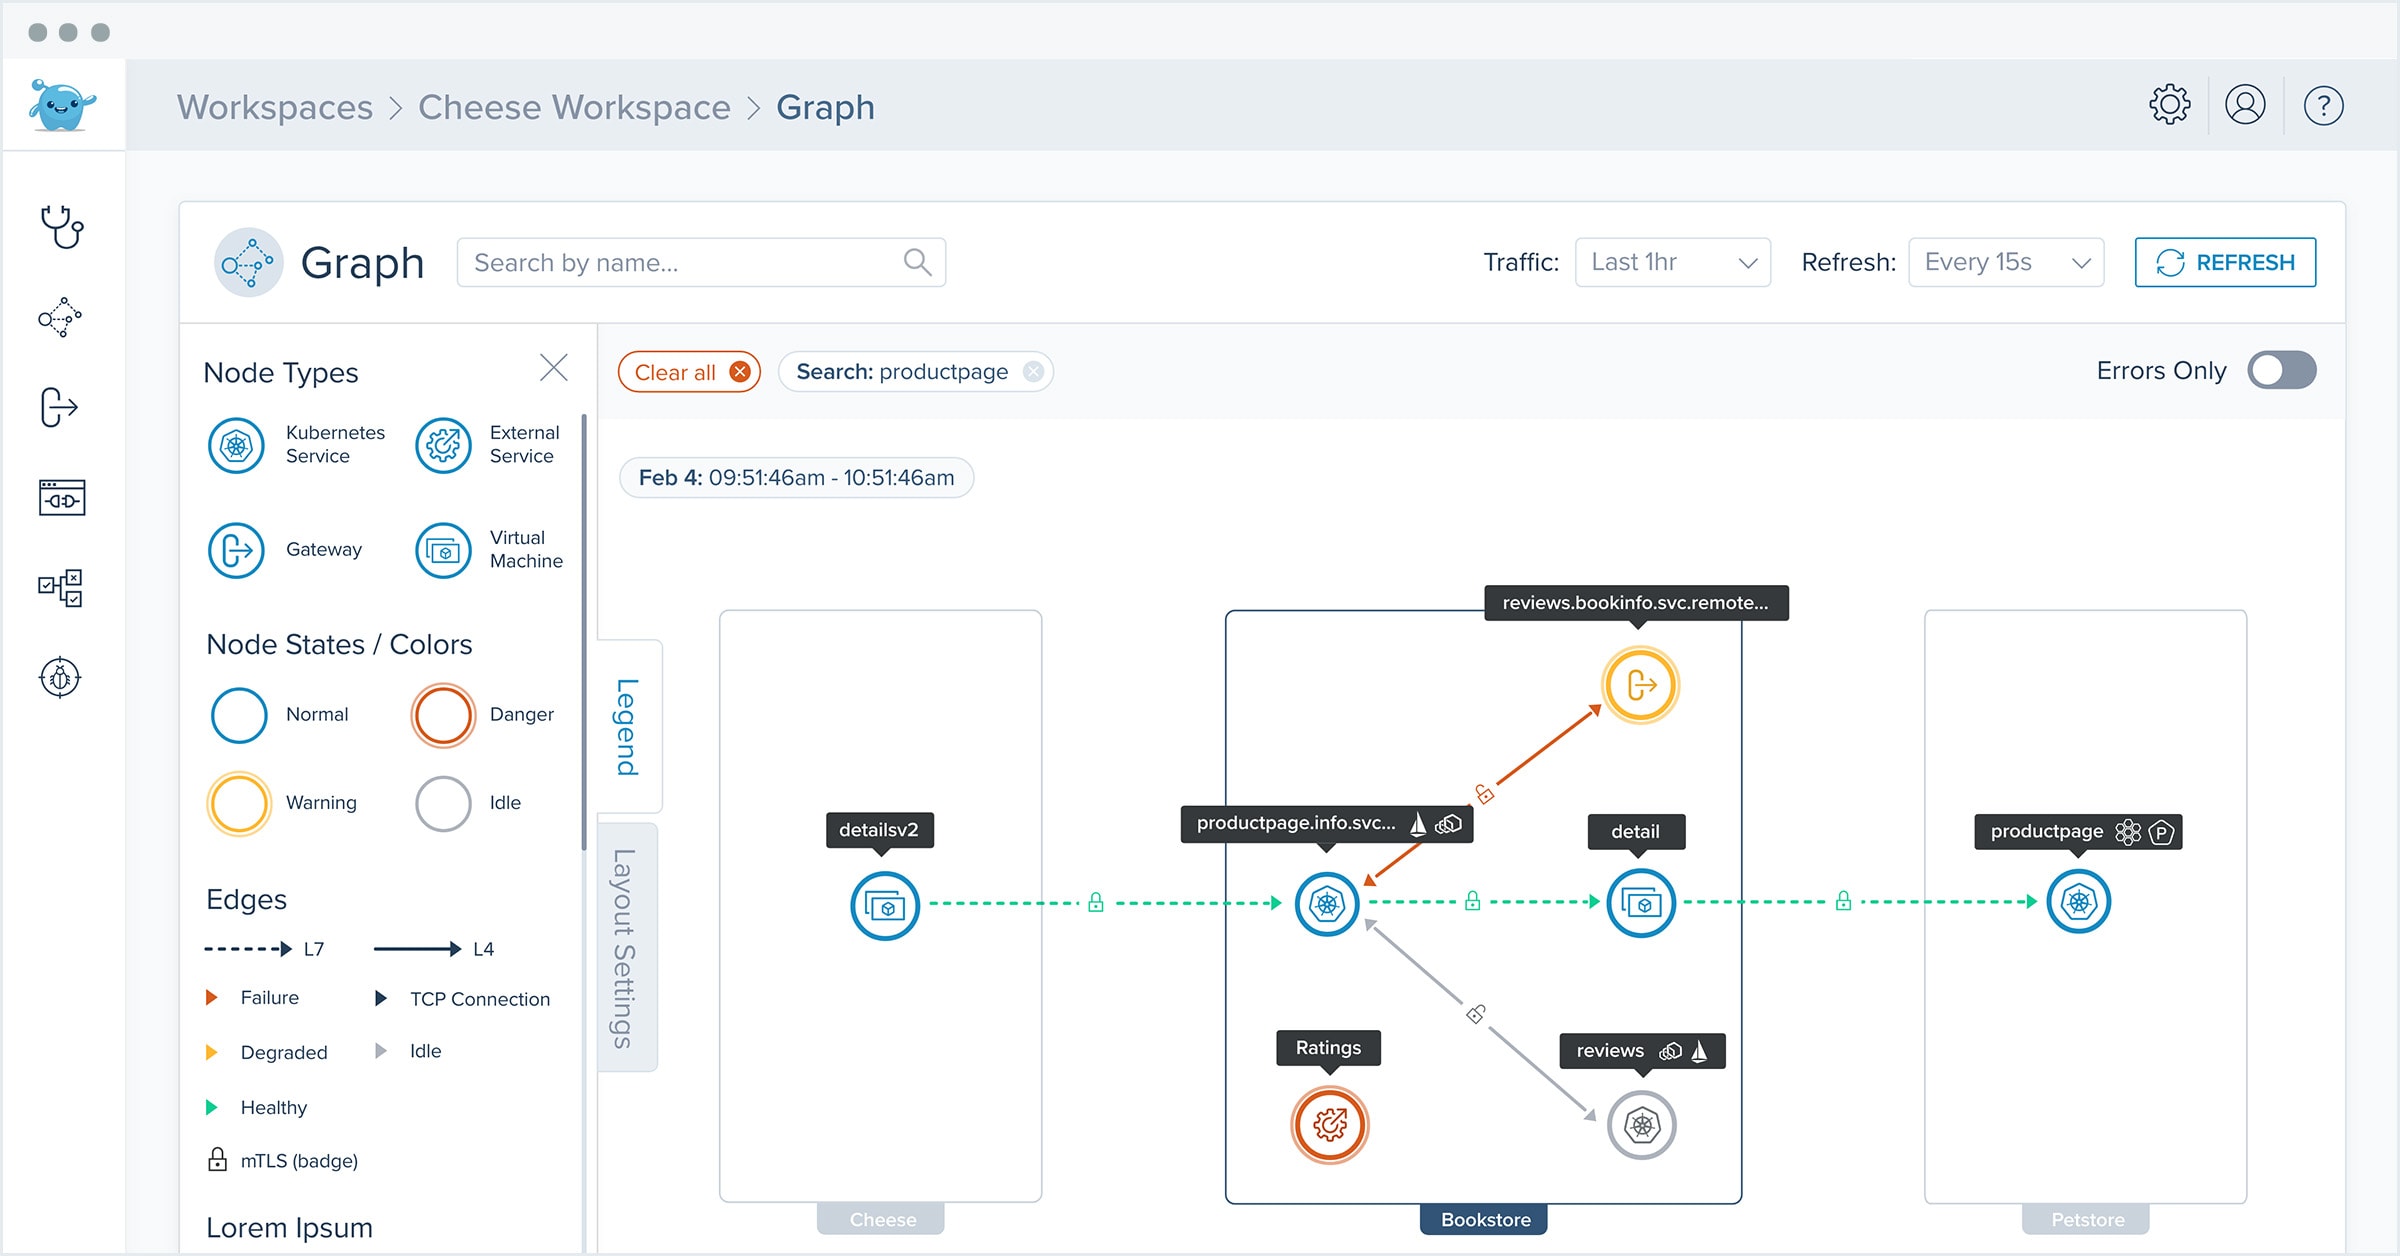Select the Legend vertical tab
This screenshot has width=2400, height=1256.
(627, 727)
